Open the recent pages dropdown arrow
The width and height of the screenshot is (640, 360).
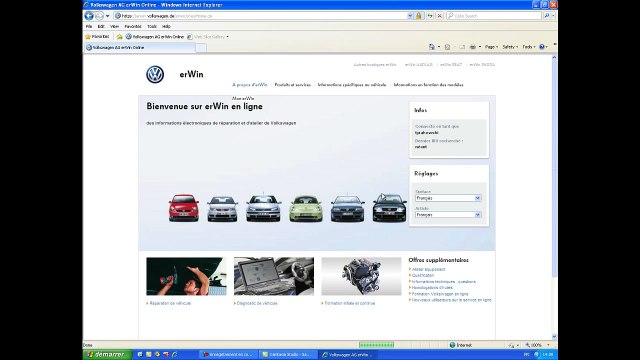107,16
